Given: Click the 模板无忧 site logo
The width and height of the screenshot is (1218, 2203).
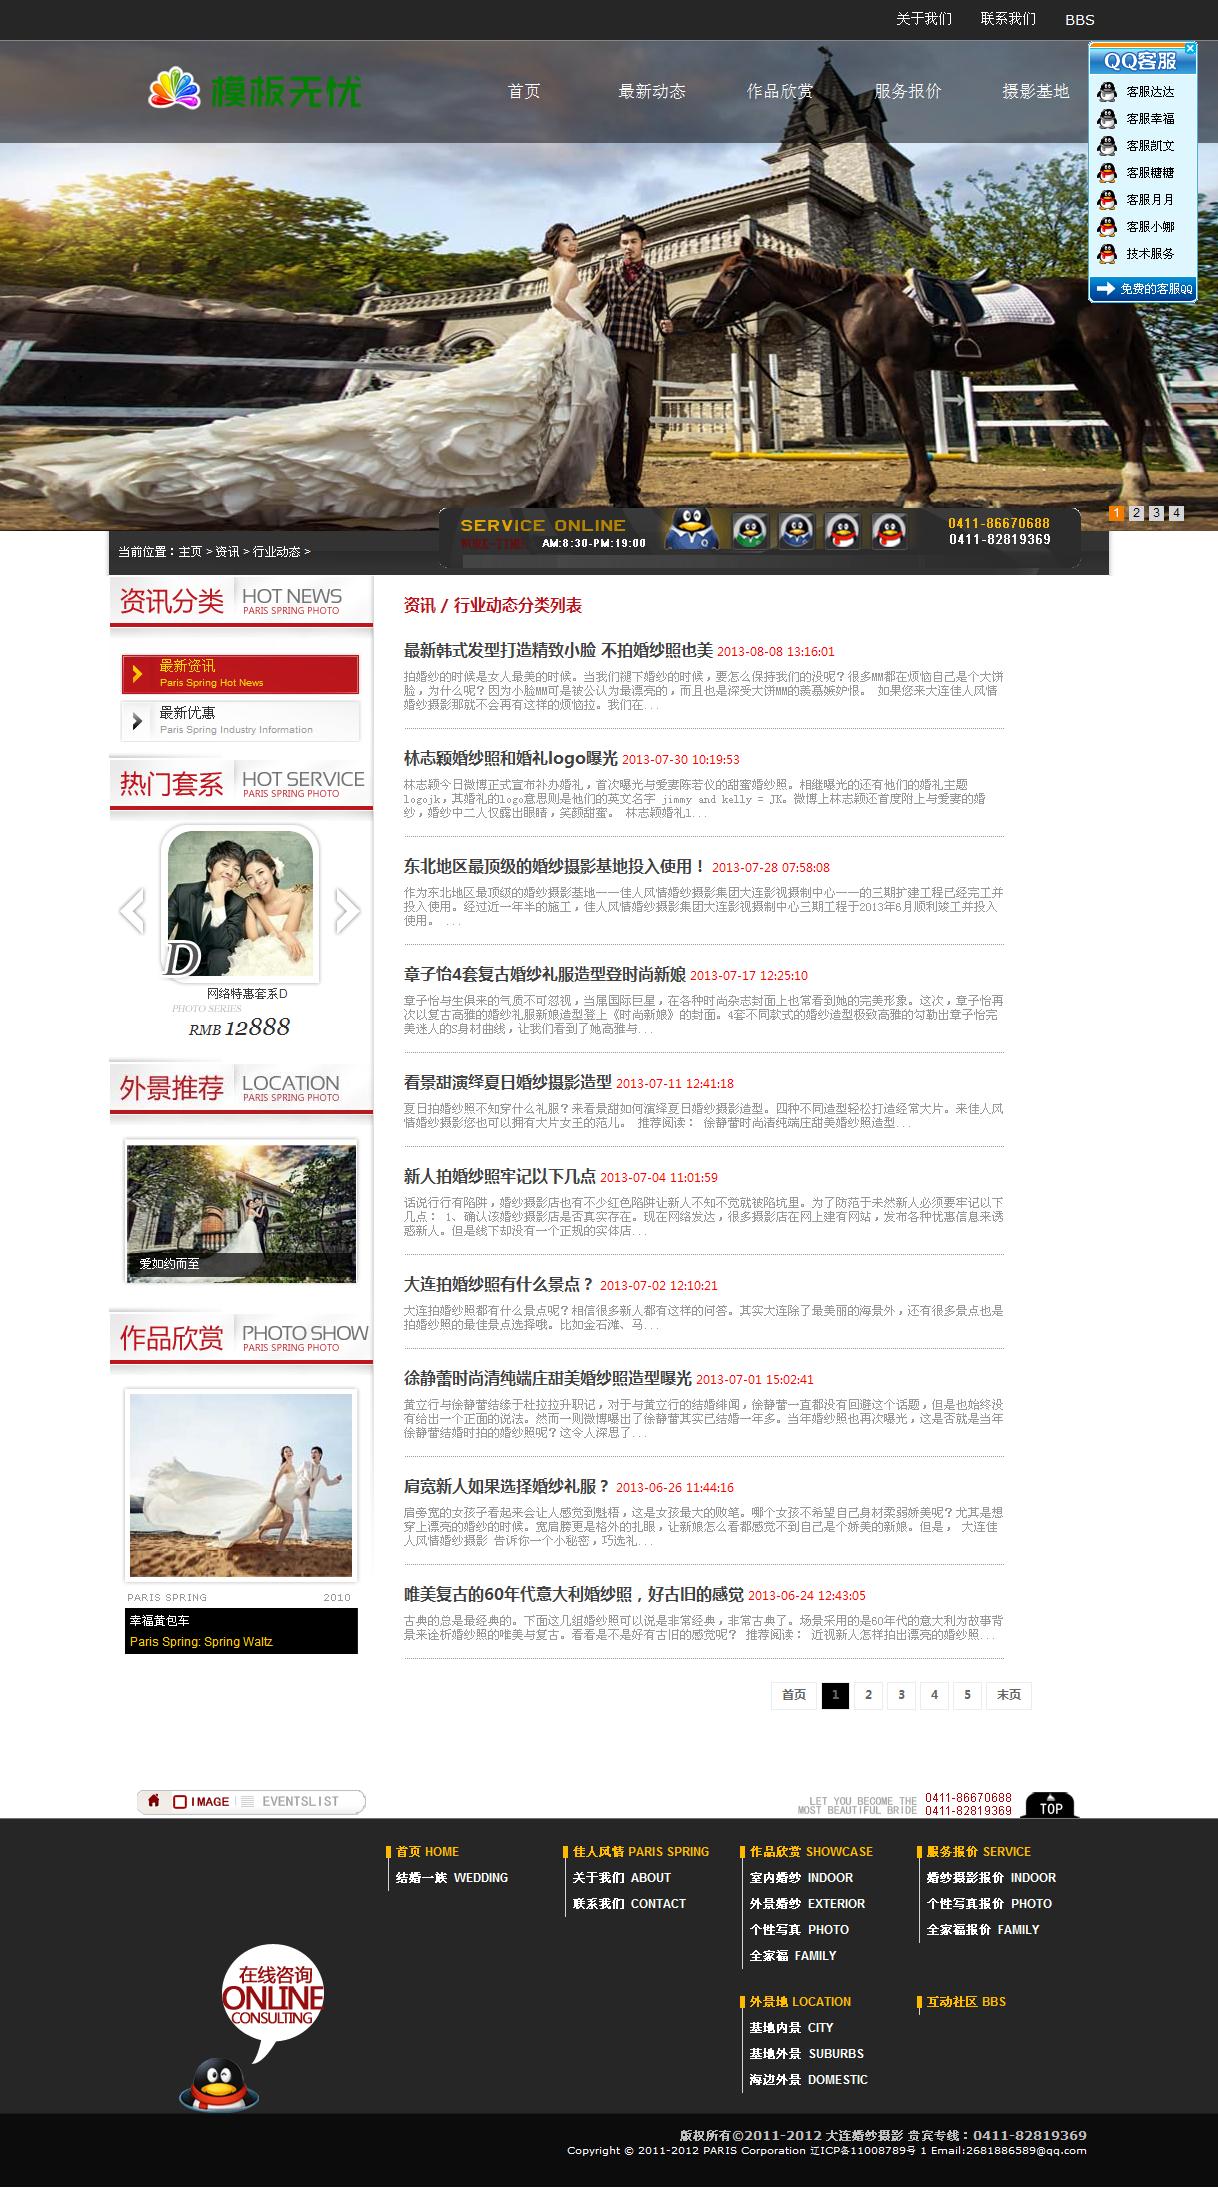Looking at the screenshot, I should click(255, 91).
